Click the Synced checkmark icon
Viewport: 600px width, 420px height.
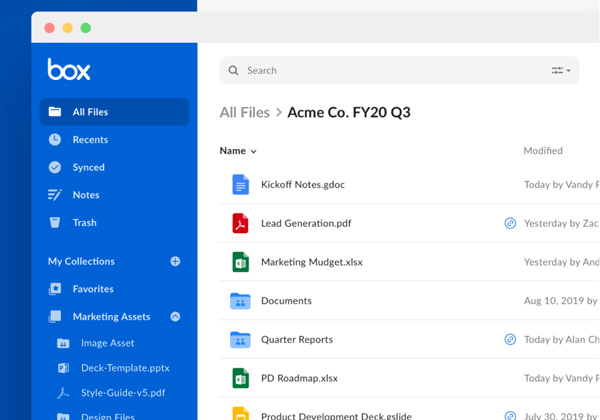[55, 167]
